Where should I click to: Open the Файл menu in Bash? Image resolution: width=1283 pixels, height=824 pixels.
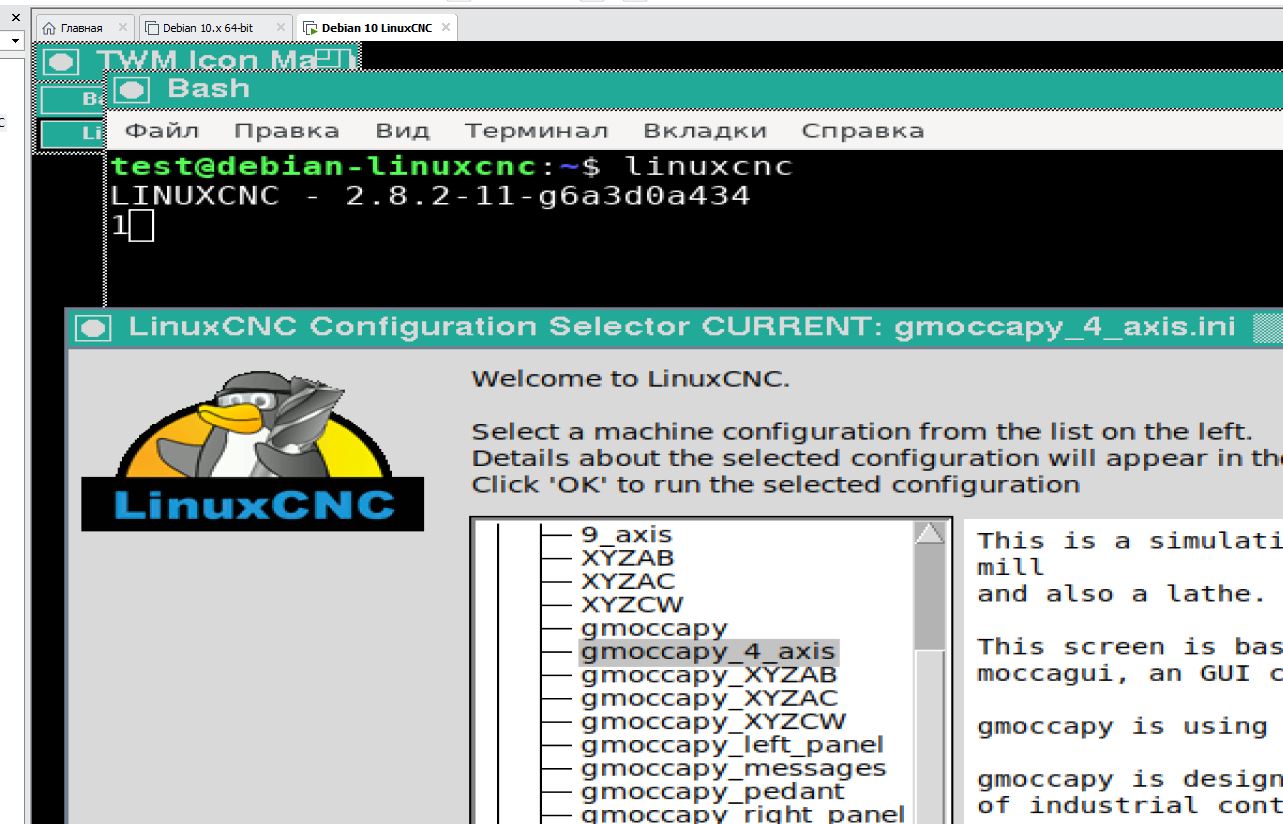coord(162,131)
